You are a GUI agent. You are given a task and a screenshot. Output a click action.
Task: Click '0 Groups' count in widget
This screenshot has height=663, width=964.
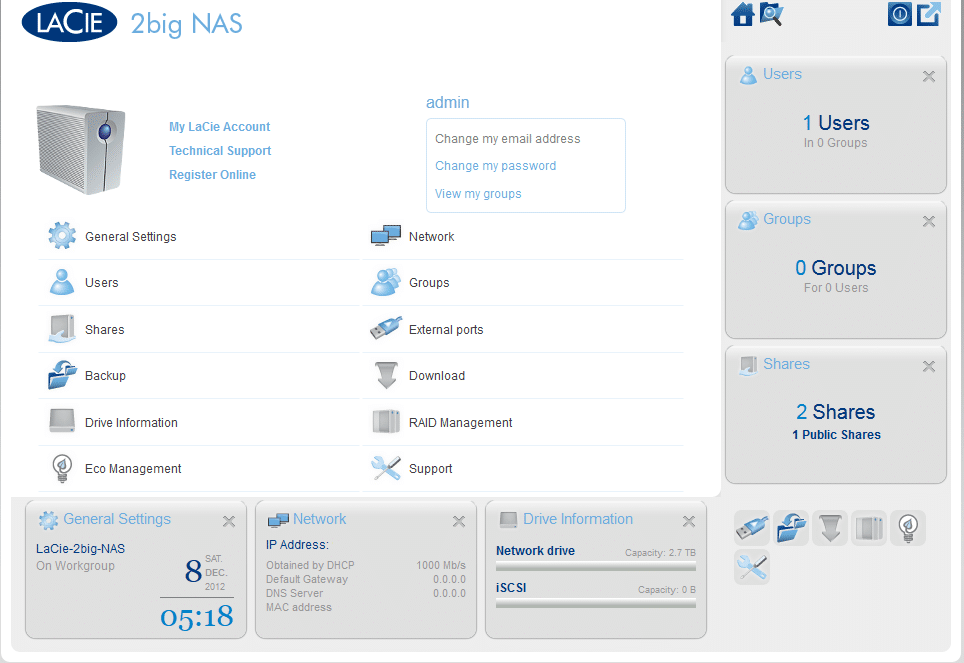click(x=836, y=268)
